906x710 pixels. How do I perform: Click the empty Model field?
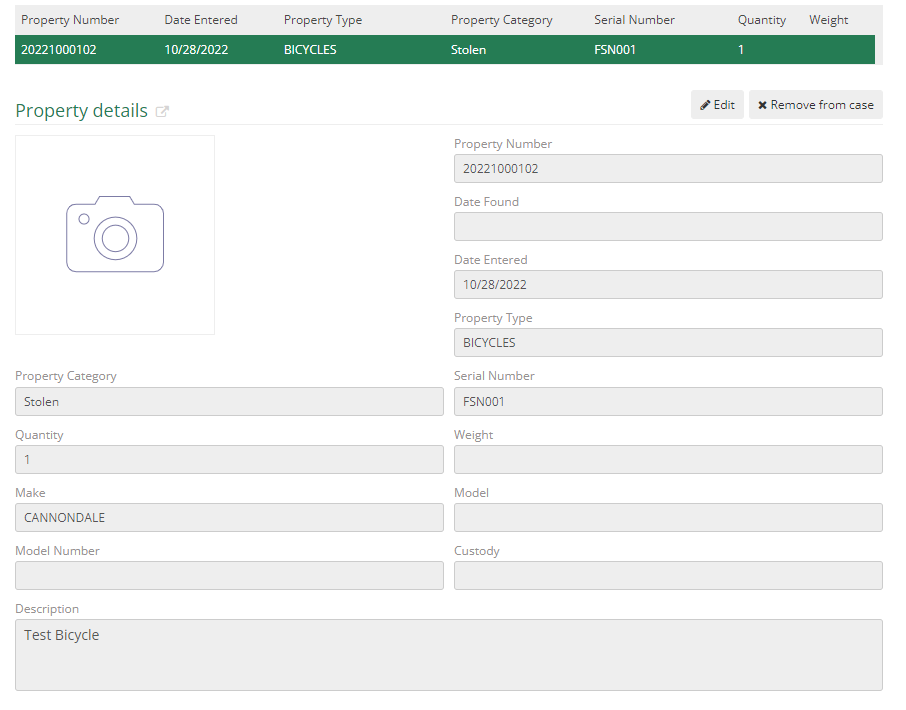667,517
